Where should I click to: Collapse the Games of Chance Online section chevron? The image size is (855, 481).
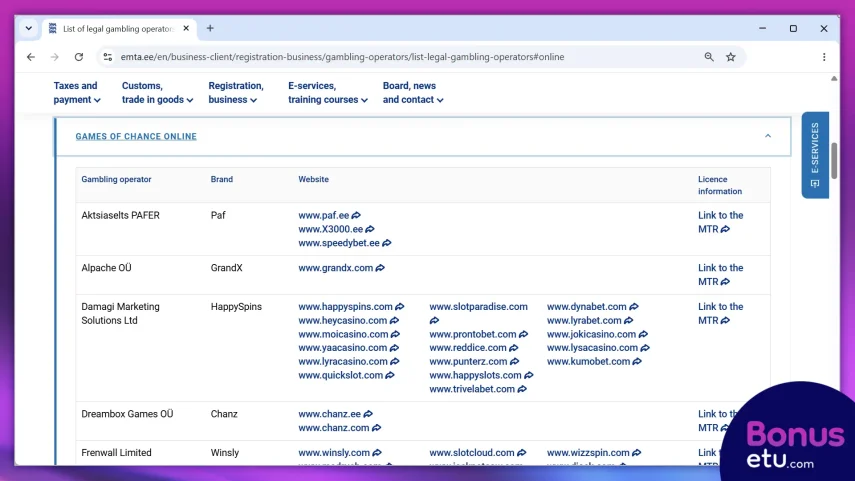coord(768,136)
